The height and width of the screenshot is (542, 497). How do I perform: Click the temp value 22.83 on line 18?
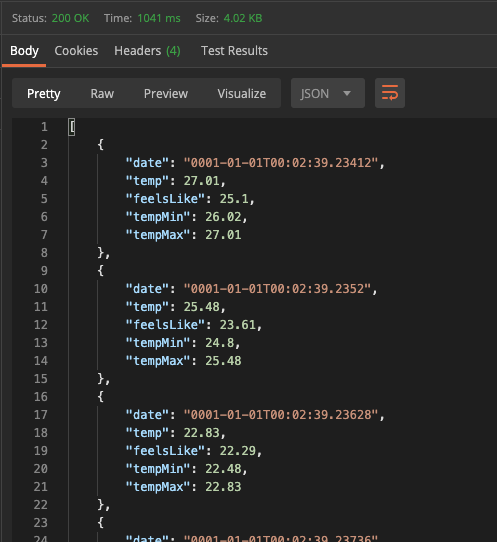point(201,432)
